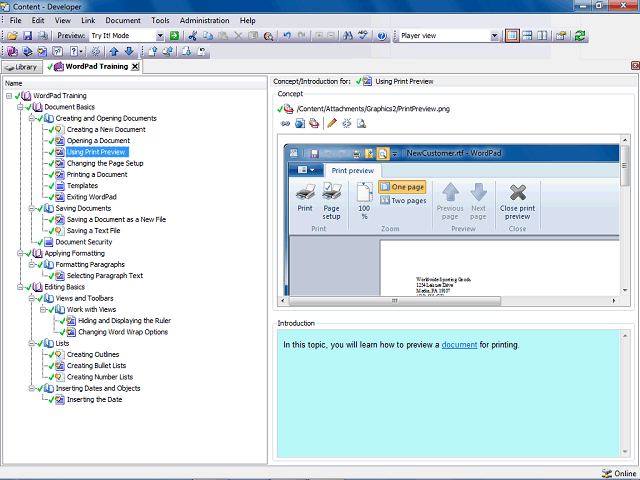Click the Concept pane horizontal scrollbar thumb

point(394,301)
